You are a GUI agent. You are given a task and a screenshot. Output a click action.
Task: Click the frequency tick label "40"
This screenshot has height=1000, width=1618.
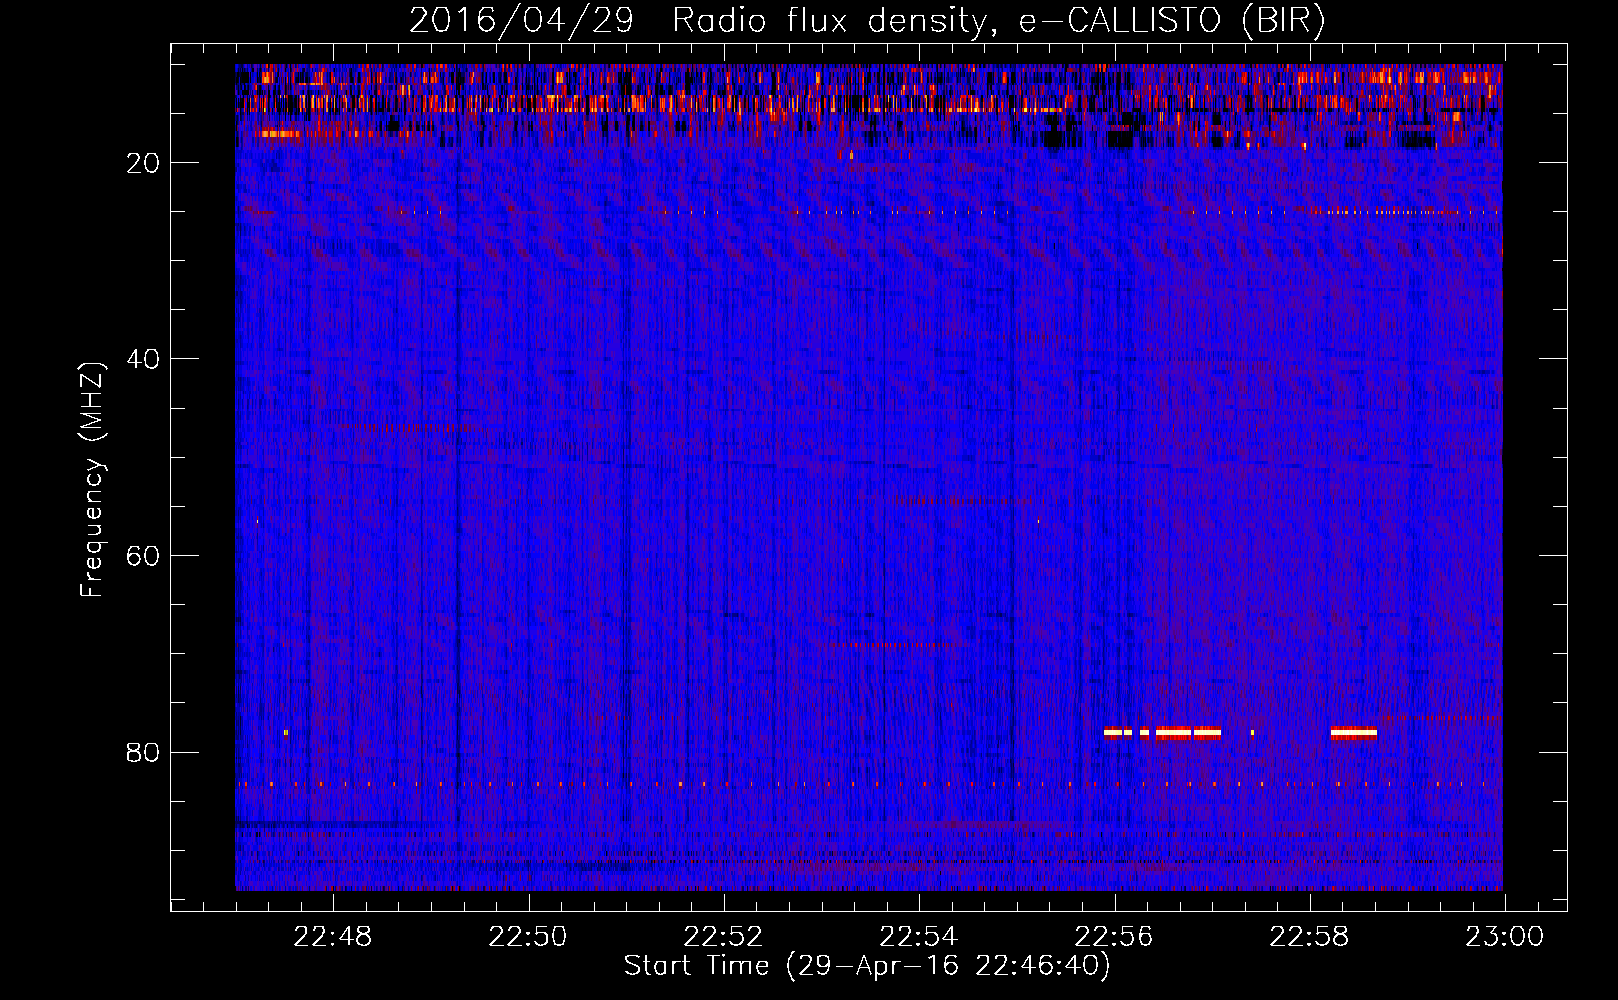pos(144,359)
